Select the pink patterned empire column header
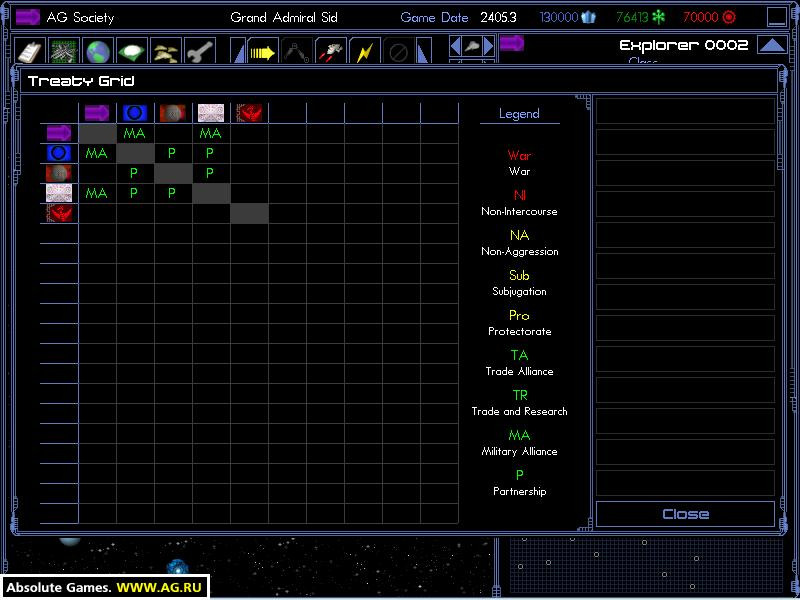Viewport: 800px width, 600px height. pos(211,113)
